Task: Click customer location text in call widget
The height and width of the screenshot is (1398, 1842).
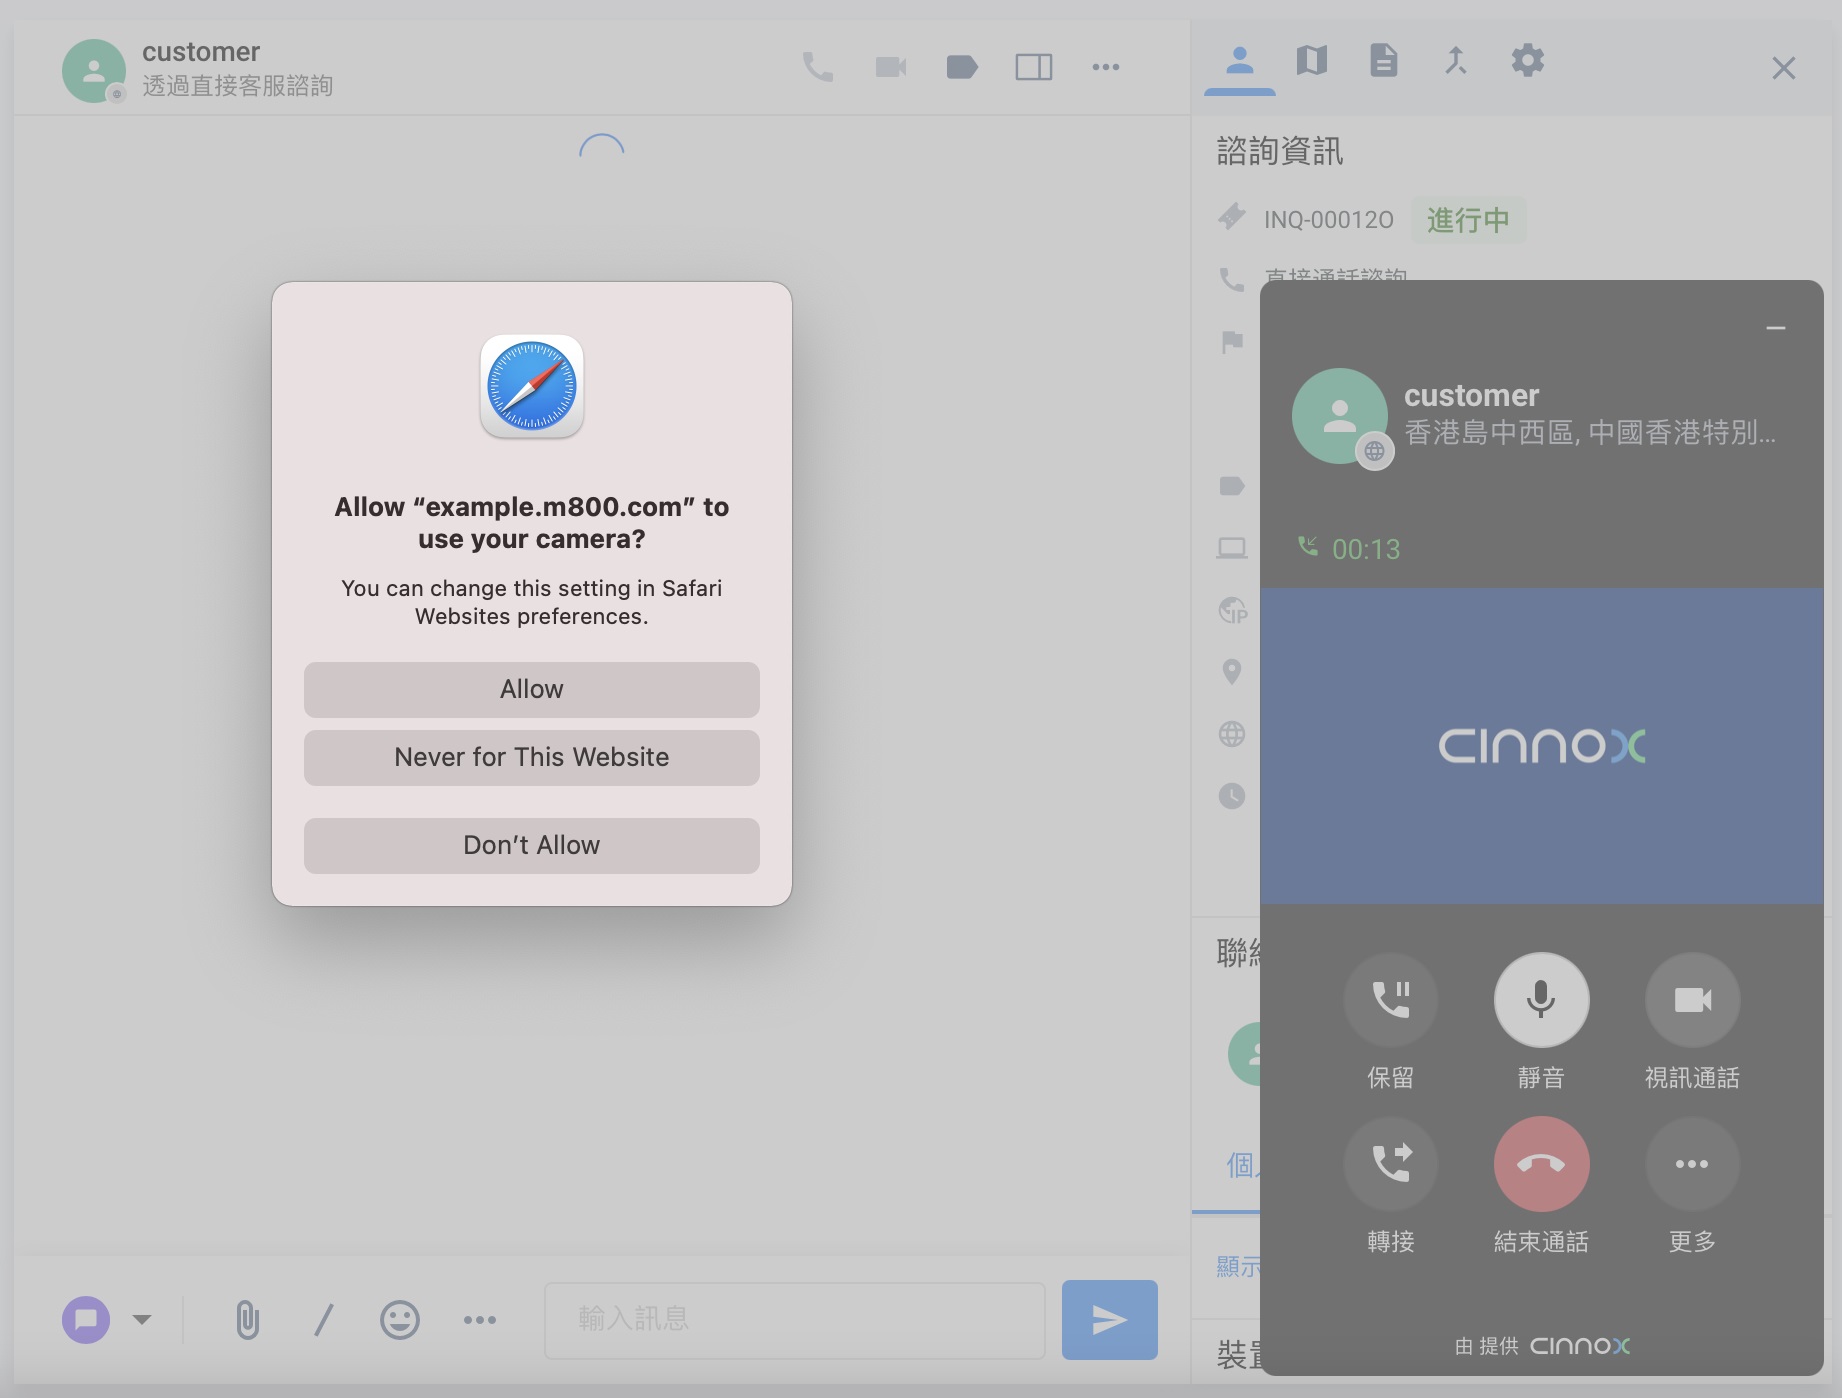Action: point(1590,432)
